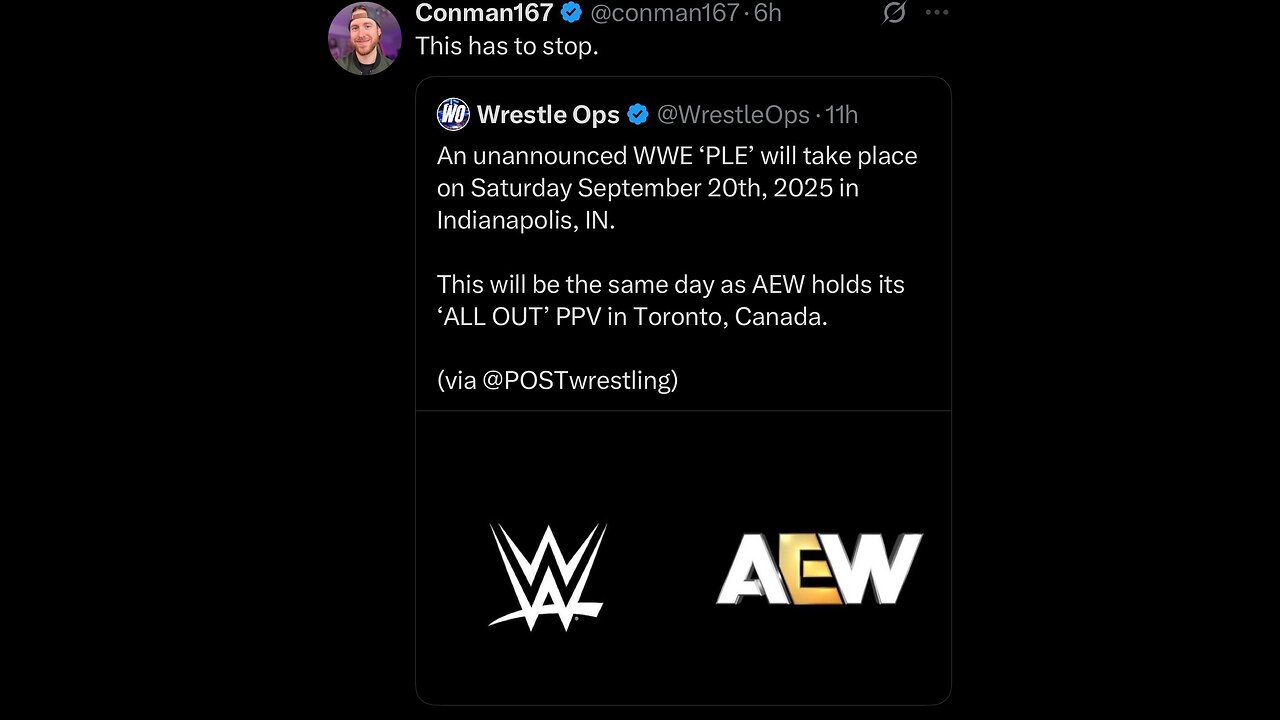1280x720 pixels.
Task: Select the "This has to stop." text
Action: point(506,46)
